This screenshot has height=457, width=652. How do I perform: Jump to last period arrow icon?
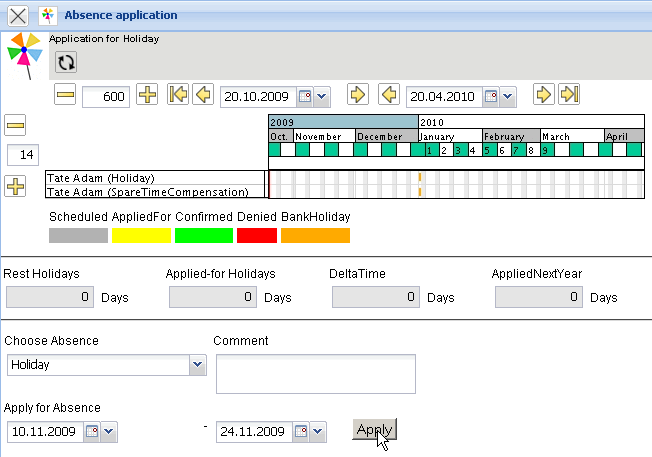(569, 95)
